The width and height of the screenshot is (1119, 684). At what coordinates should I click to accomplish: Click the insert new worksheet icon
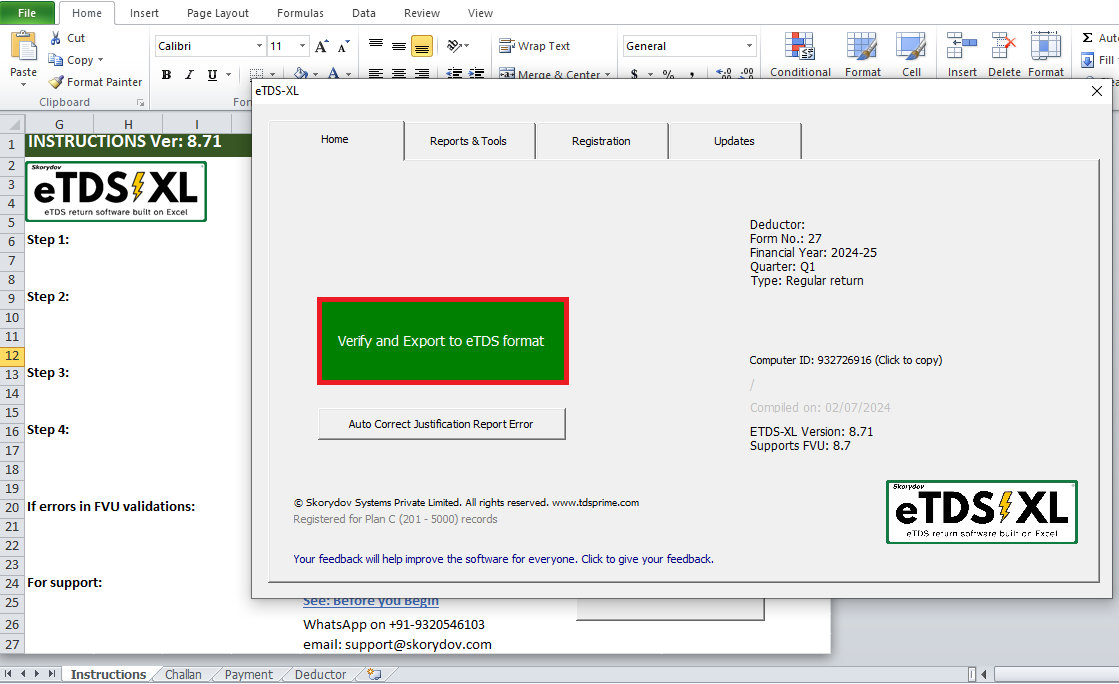(x=375, y=674)
